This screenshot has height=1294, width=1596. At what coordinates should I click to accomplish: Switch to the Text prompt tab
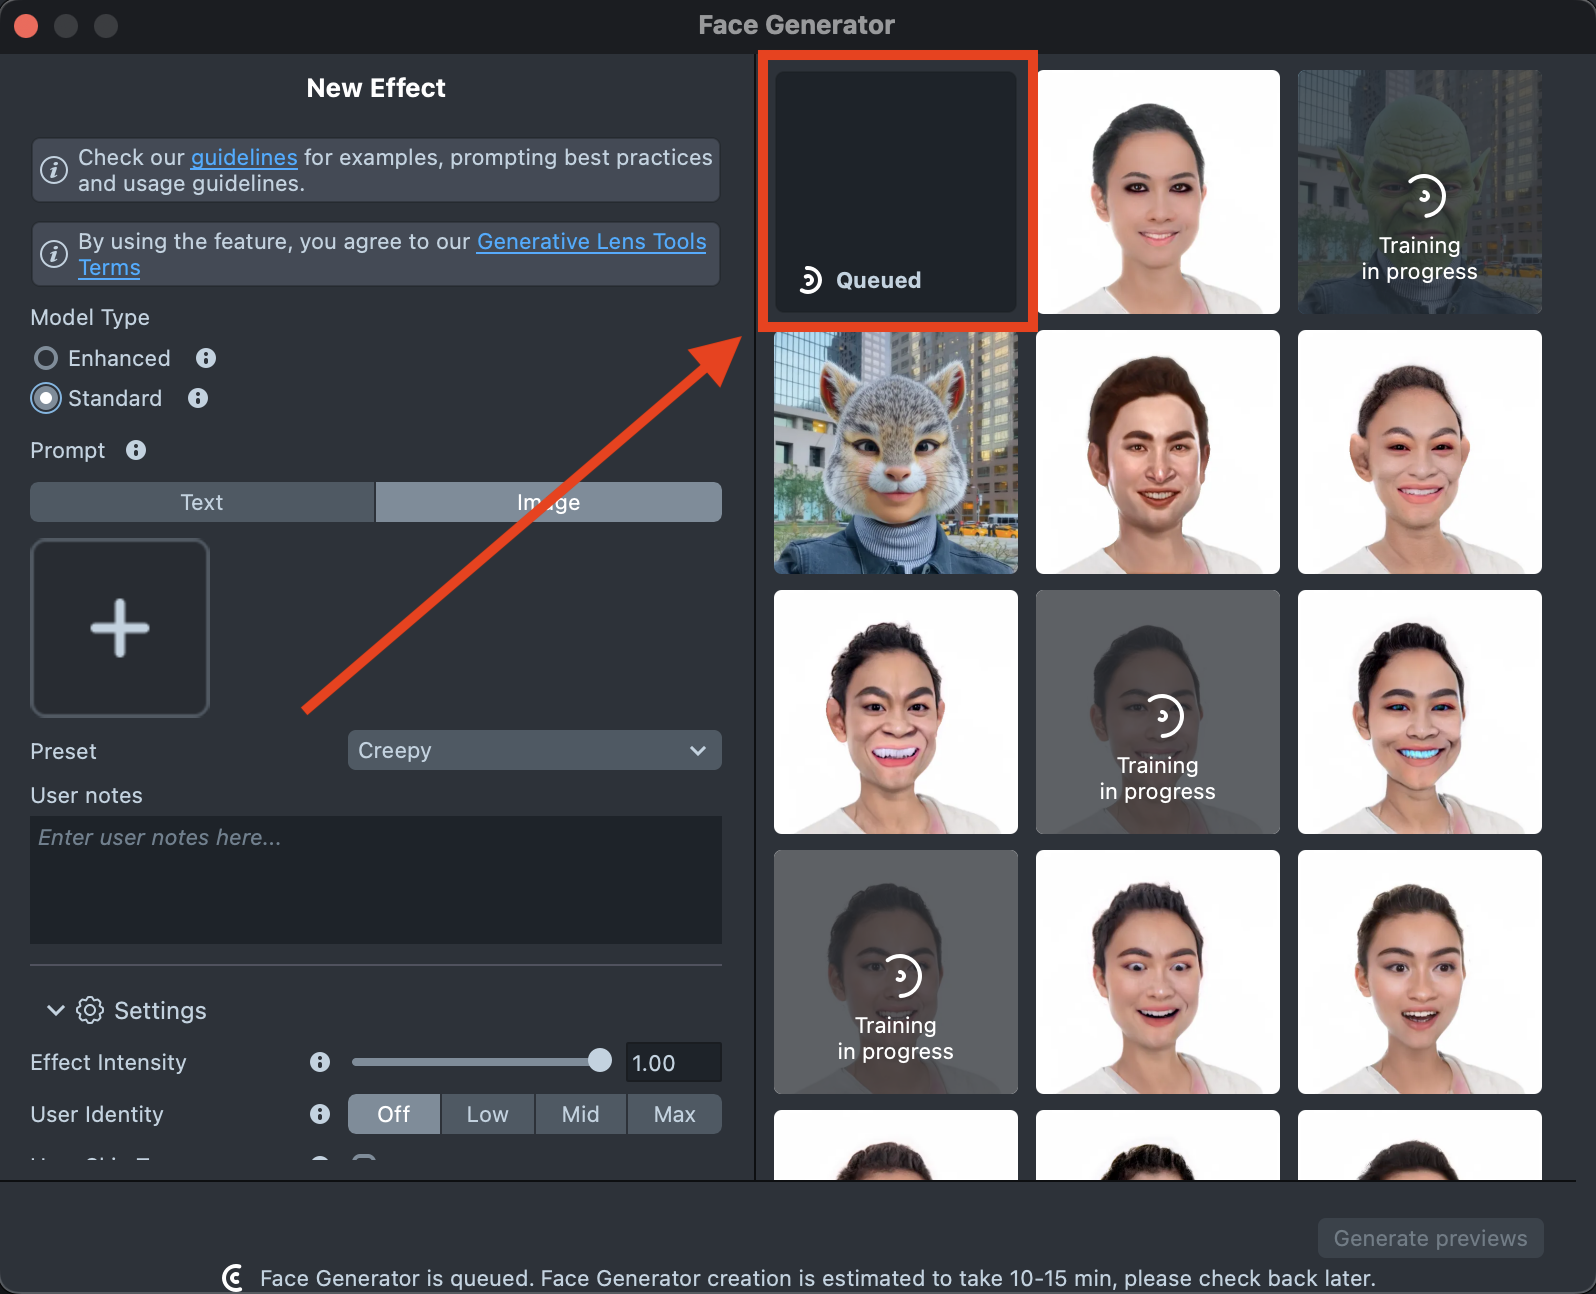pyautogui.click(x=202, y=502)
